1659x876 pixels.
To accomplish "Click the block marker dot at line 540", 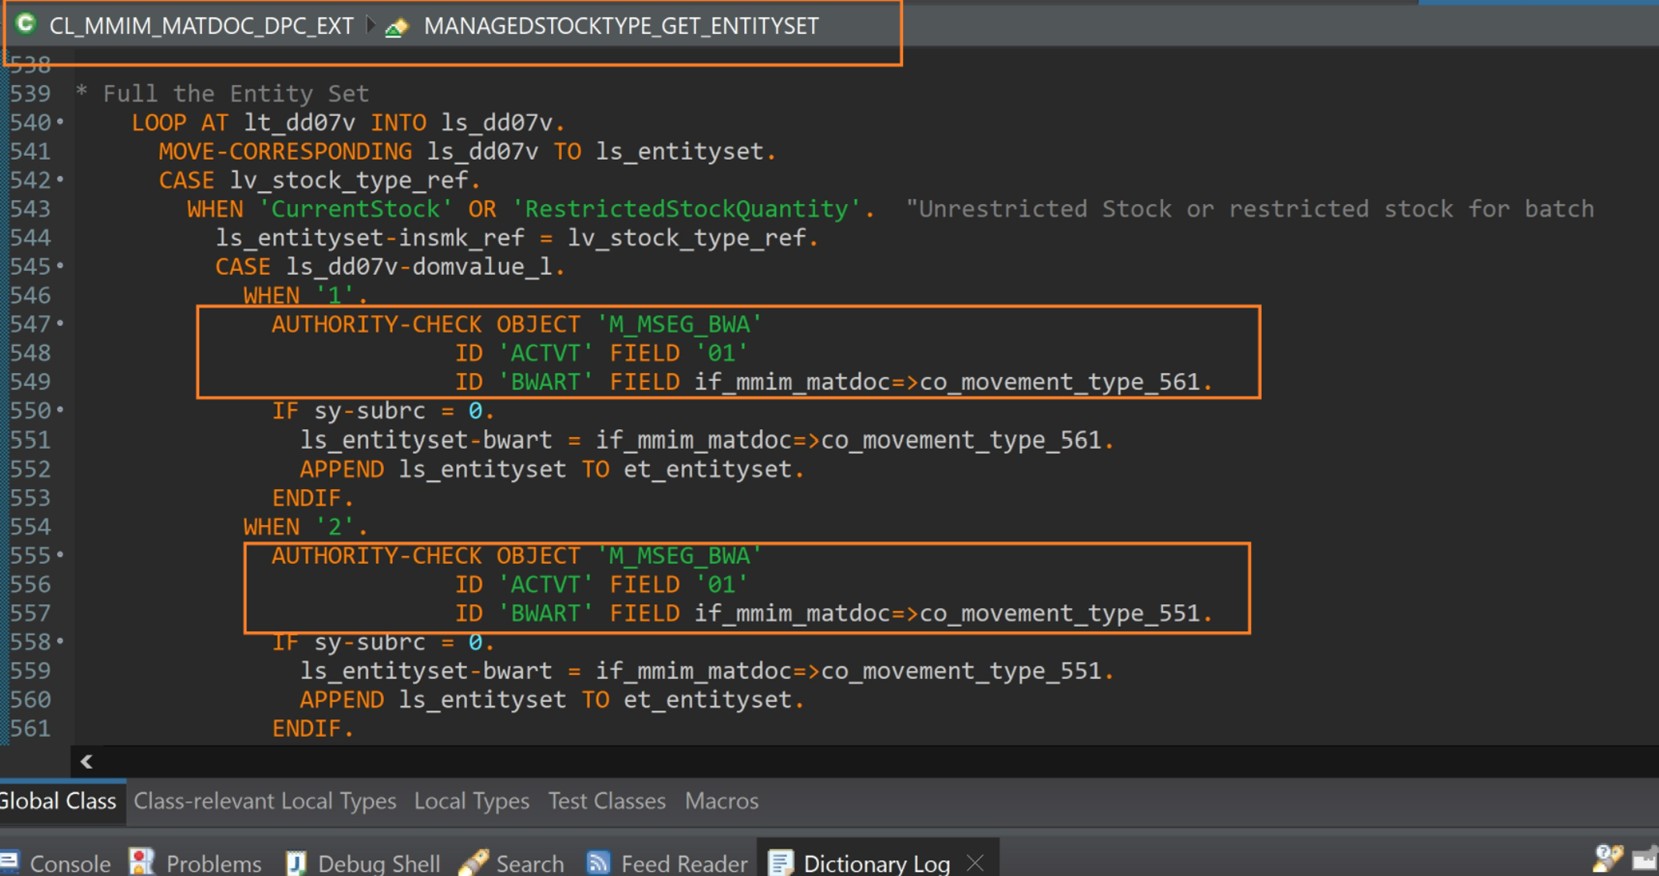I will coord(60,122).
